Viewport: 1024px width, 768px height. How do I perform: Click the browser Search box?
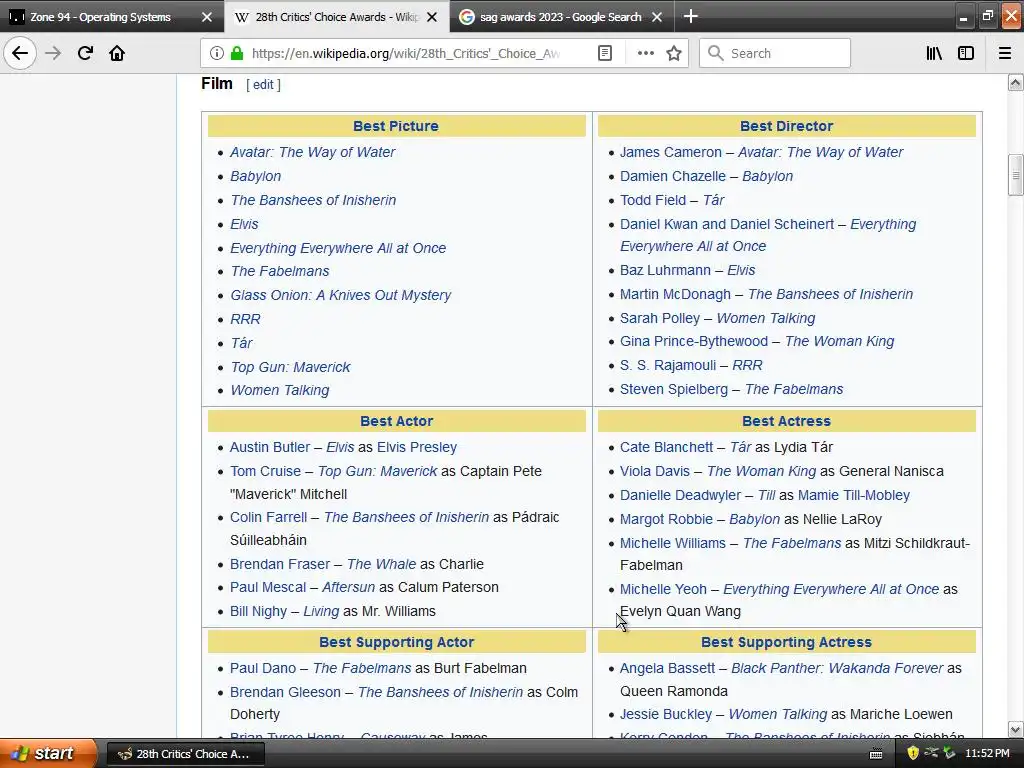tap(775, 53)
